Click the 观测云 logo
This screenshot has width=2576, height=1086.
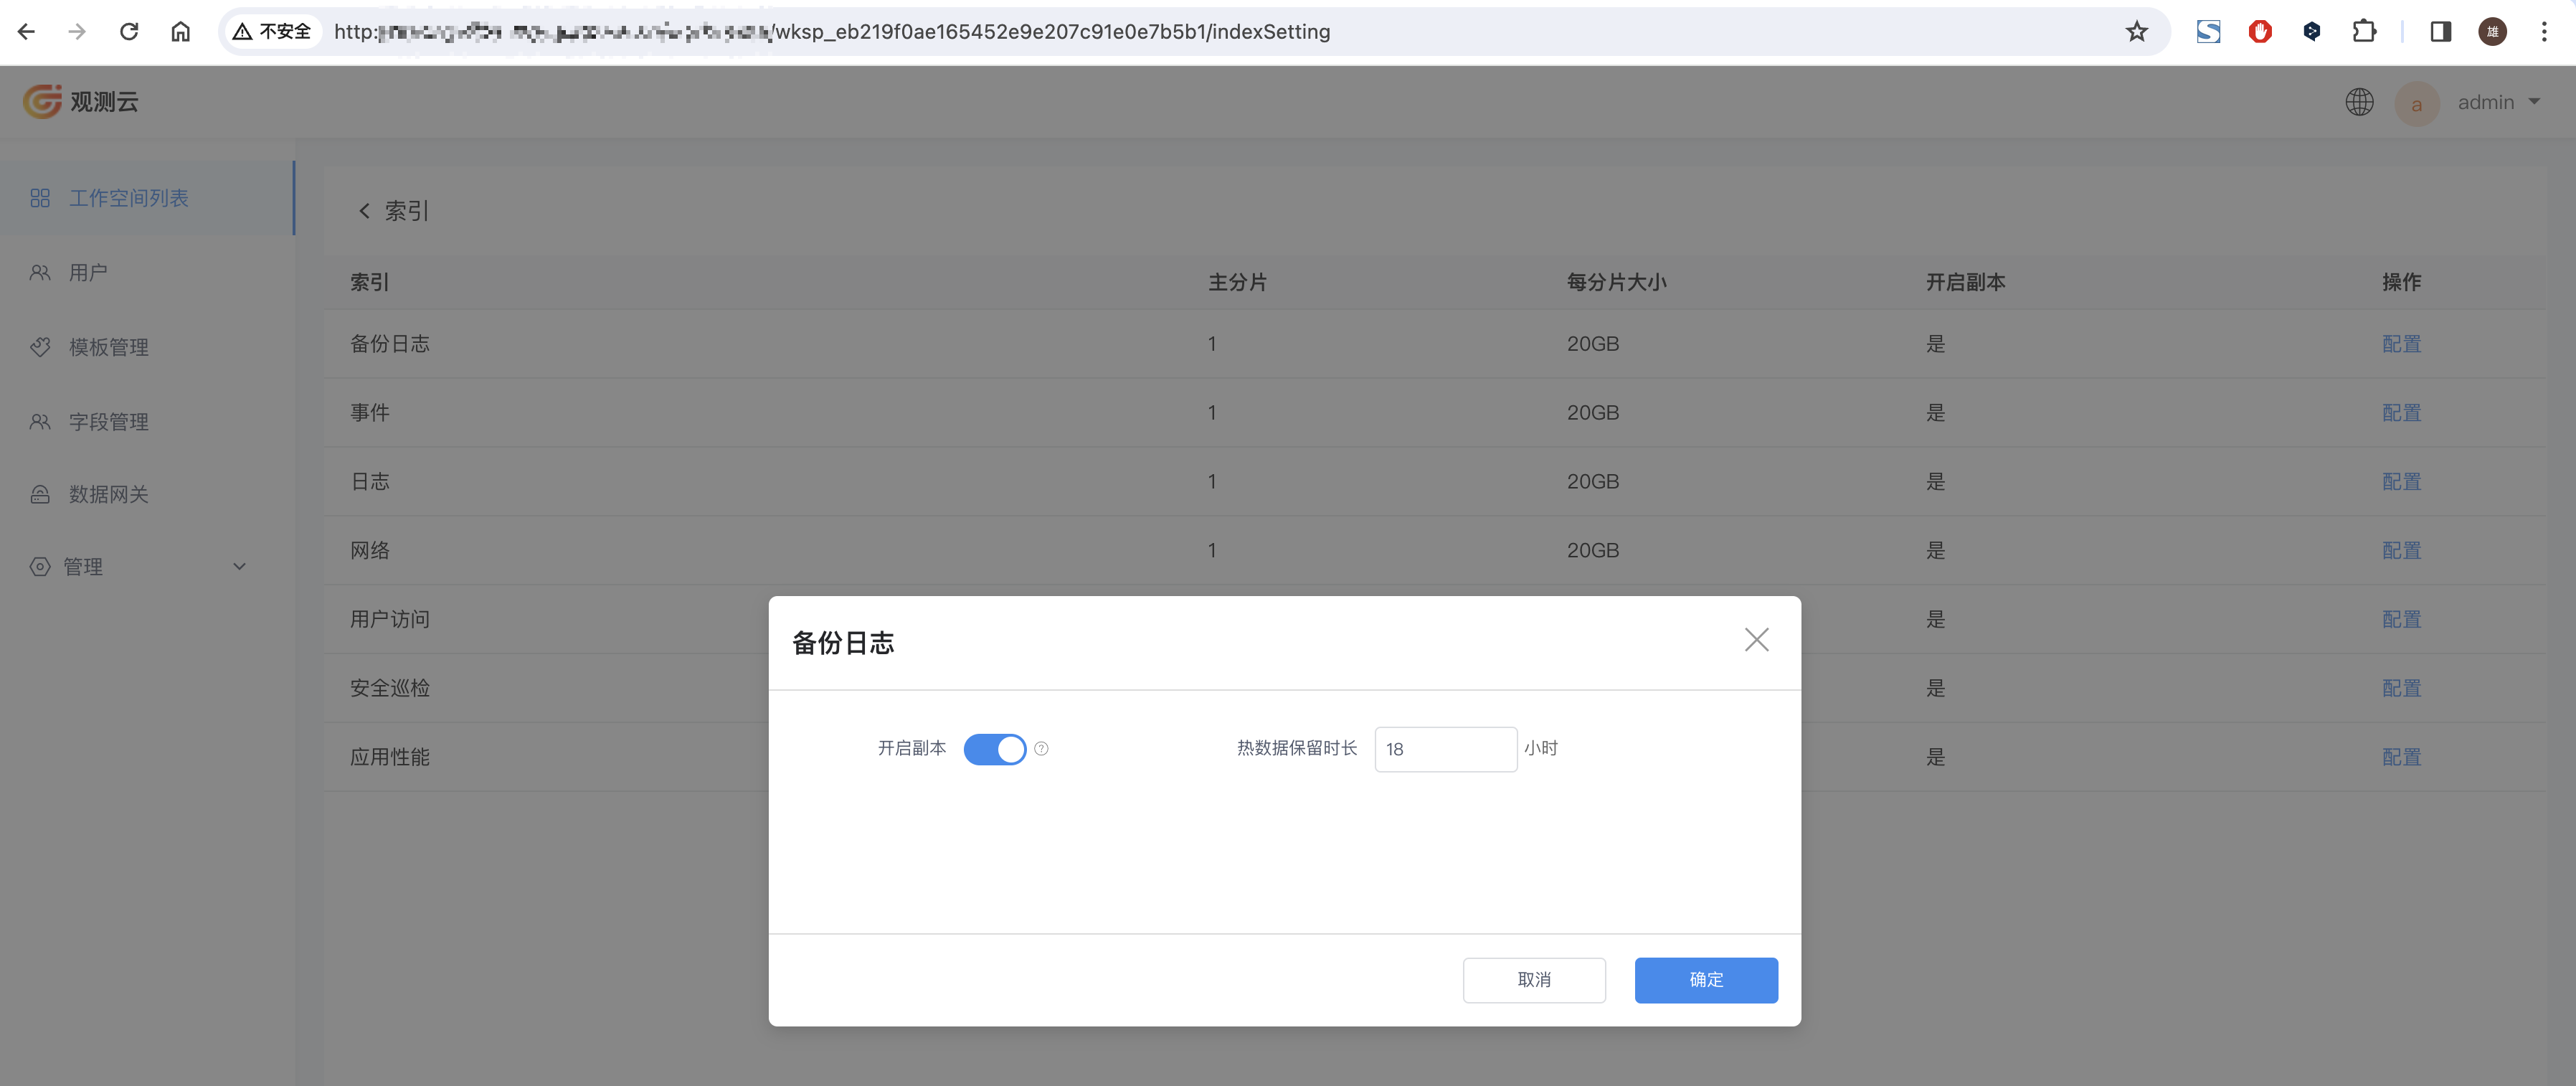click(81, 101)
